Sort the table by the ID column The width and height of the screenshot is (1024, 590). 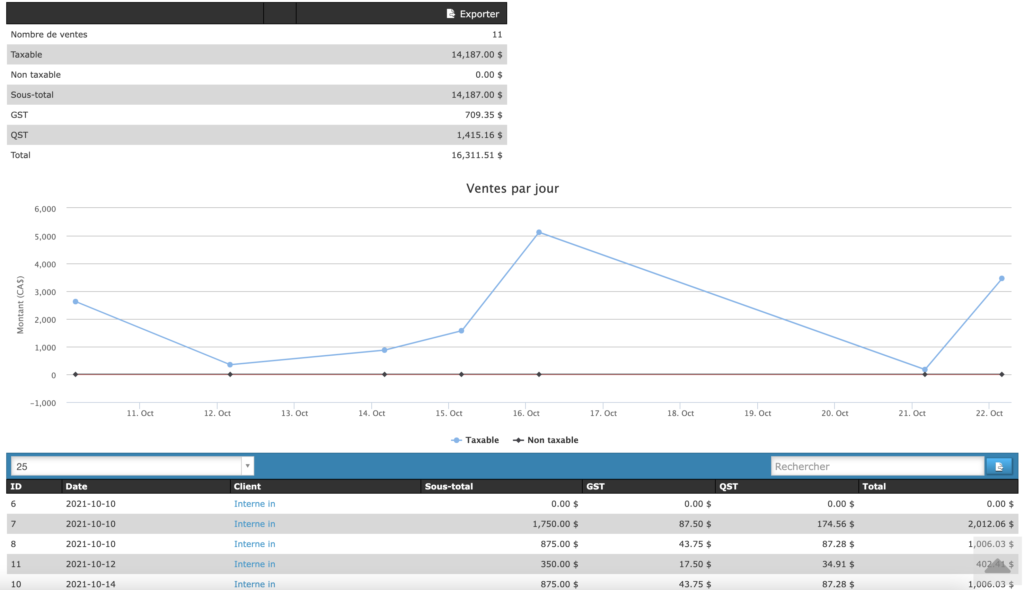(x=16, y=487)
